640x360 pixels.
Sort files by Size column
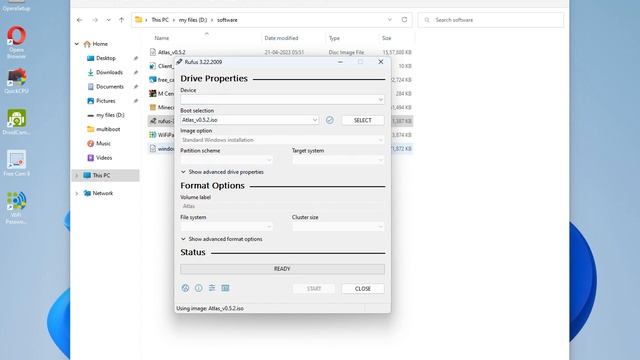coord(387,38)
